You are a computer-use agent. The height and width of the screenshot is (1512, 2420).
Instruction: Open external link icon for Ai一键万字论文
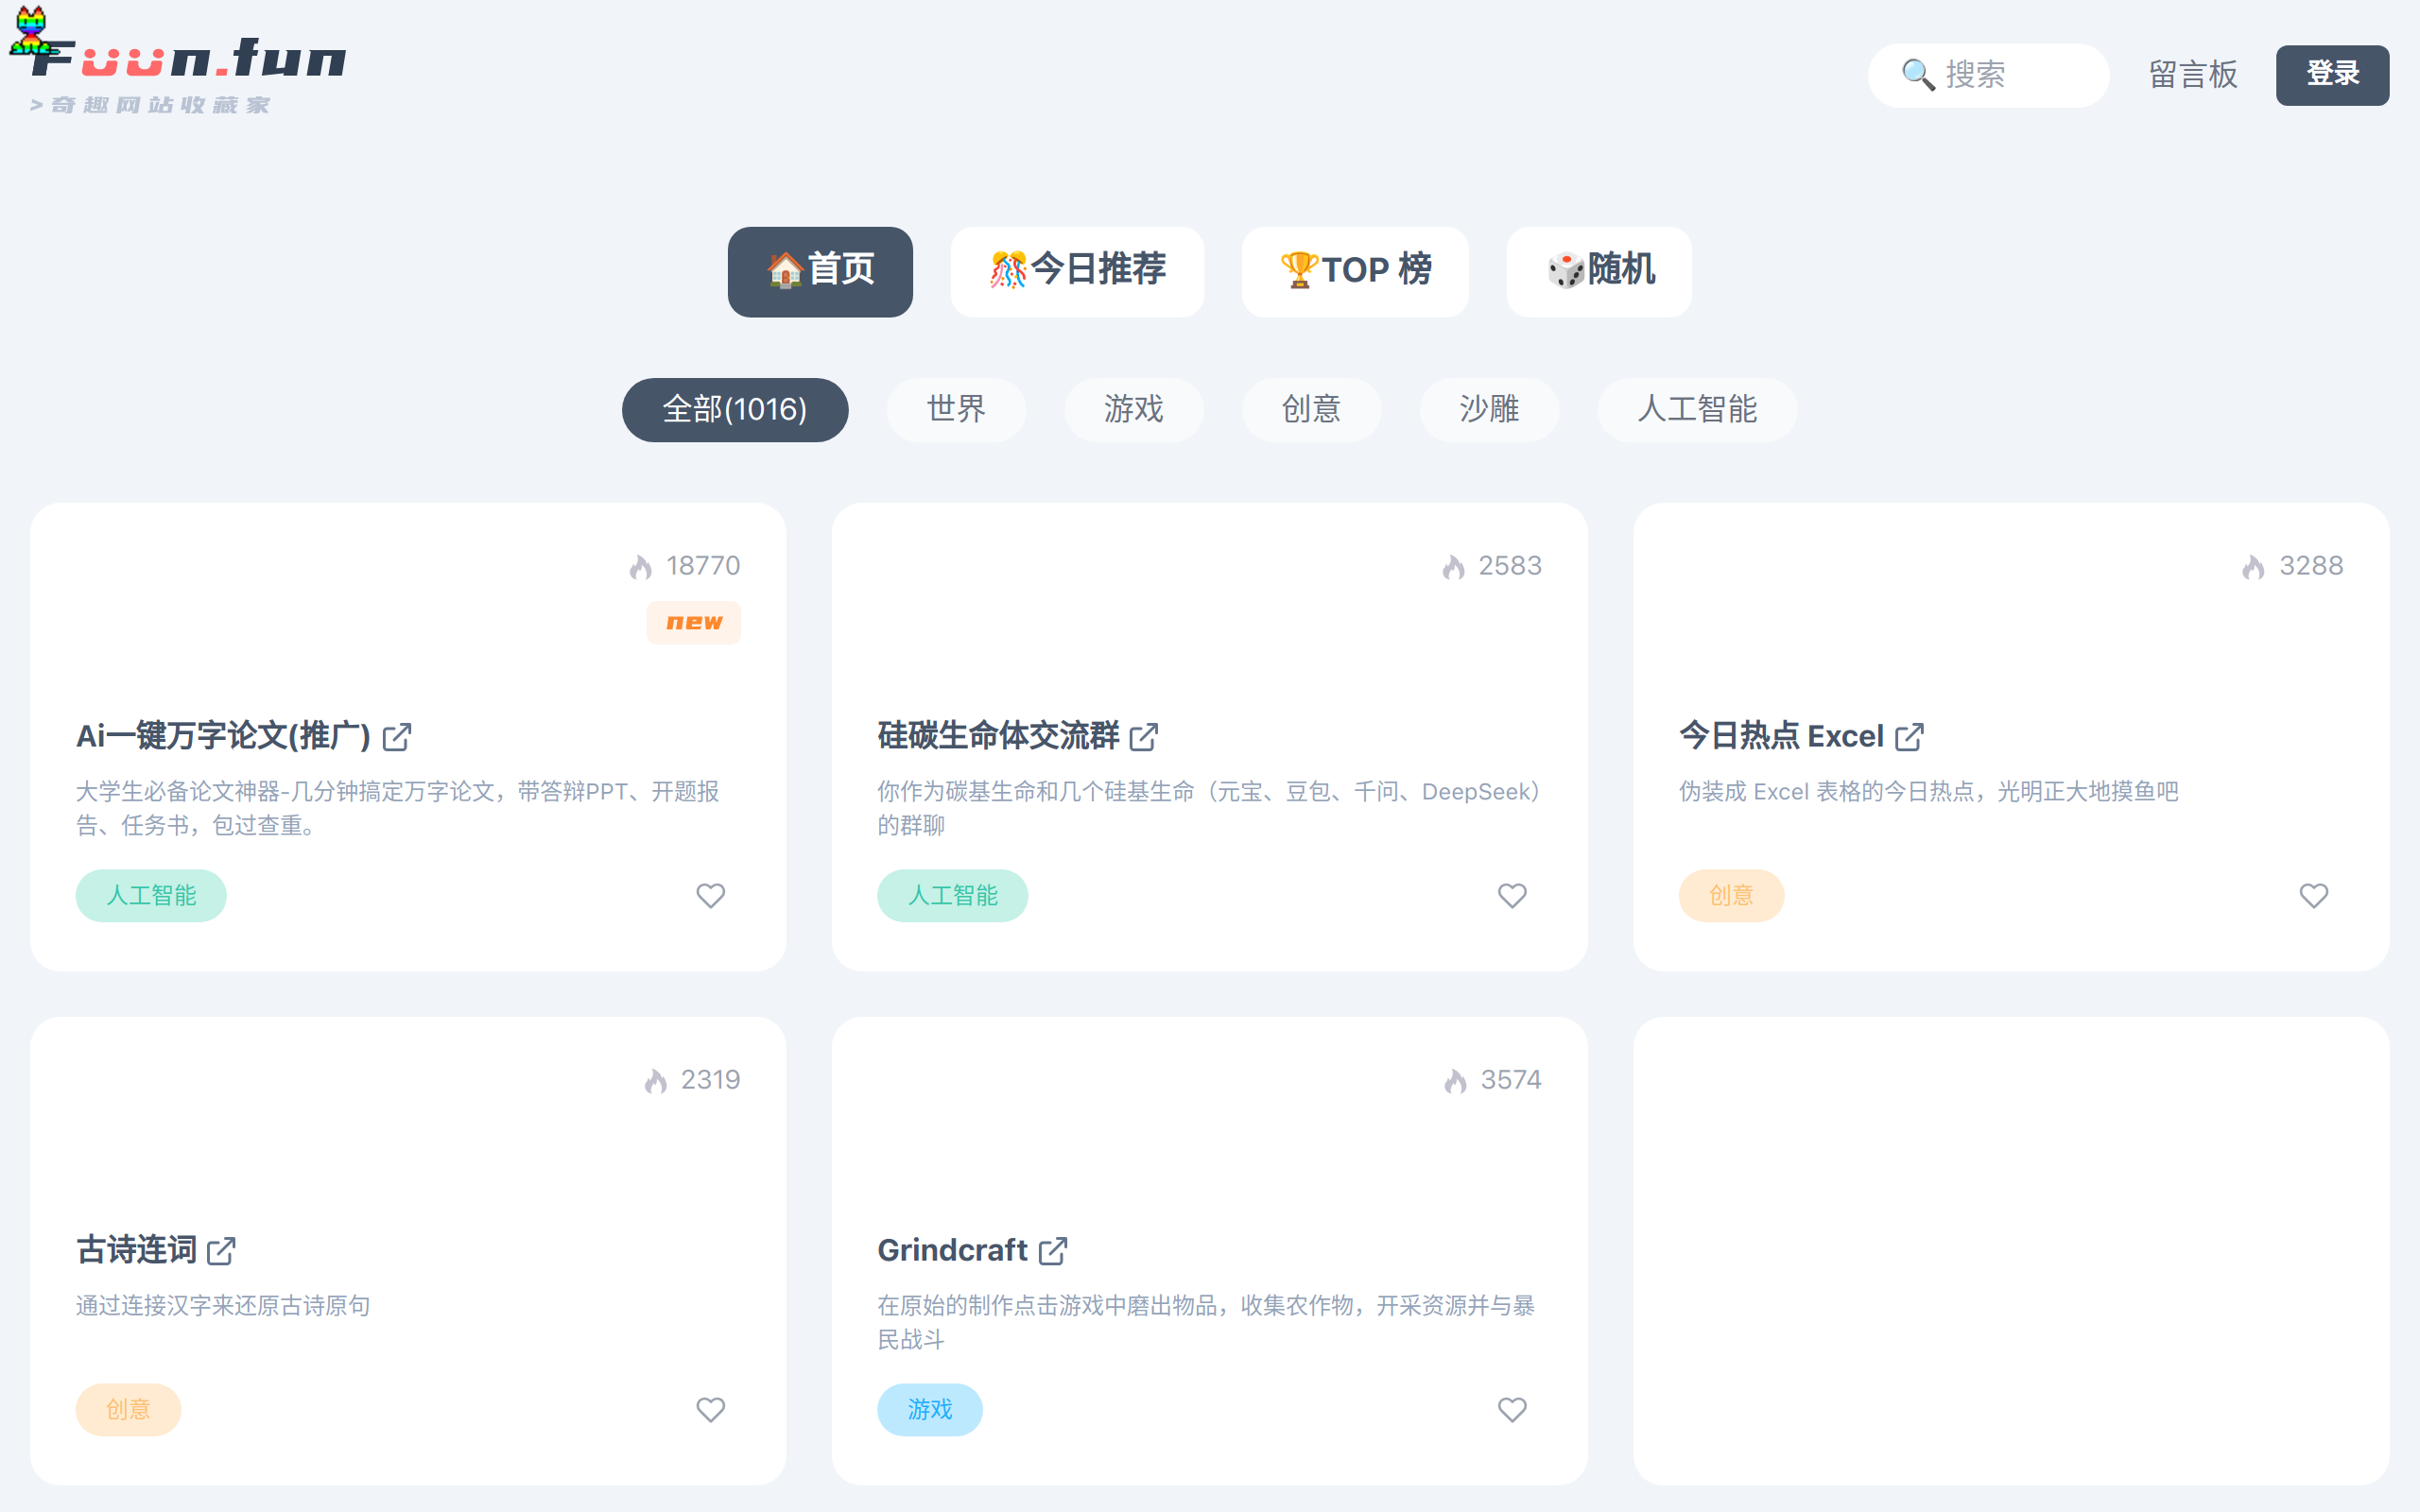[x=397, y=737]
